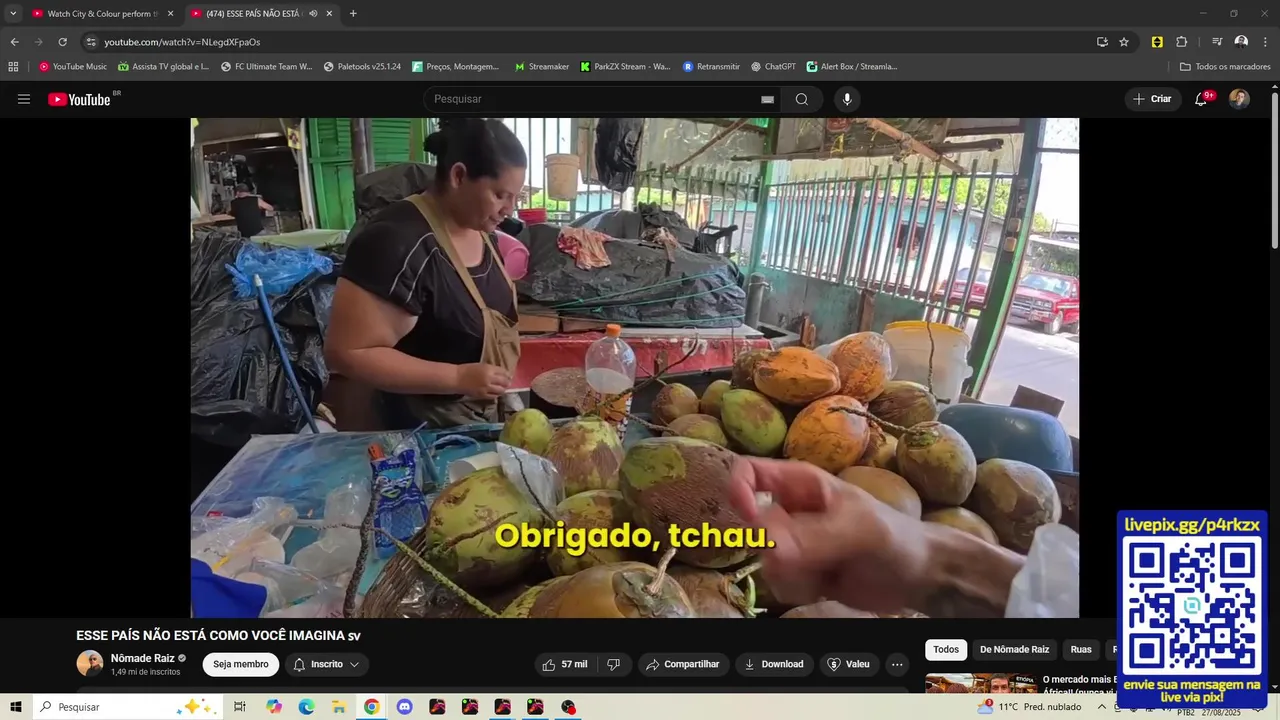The width and height of the screenshot is (1280, 720).
Task: Open Copilot from the taskbar
Action: (x=274, y=707)
